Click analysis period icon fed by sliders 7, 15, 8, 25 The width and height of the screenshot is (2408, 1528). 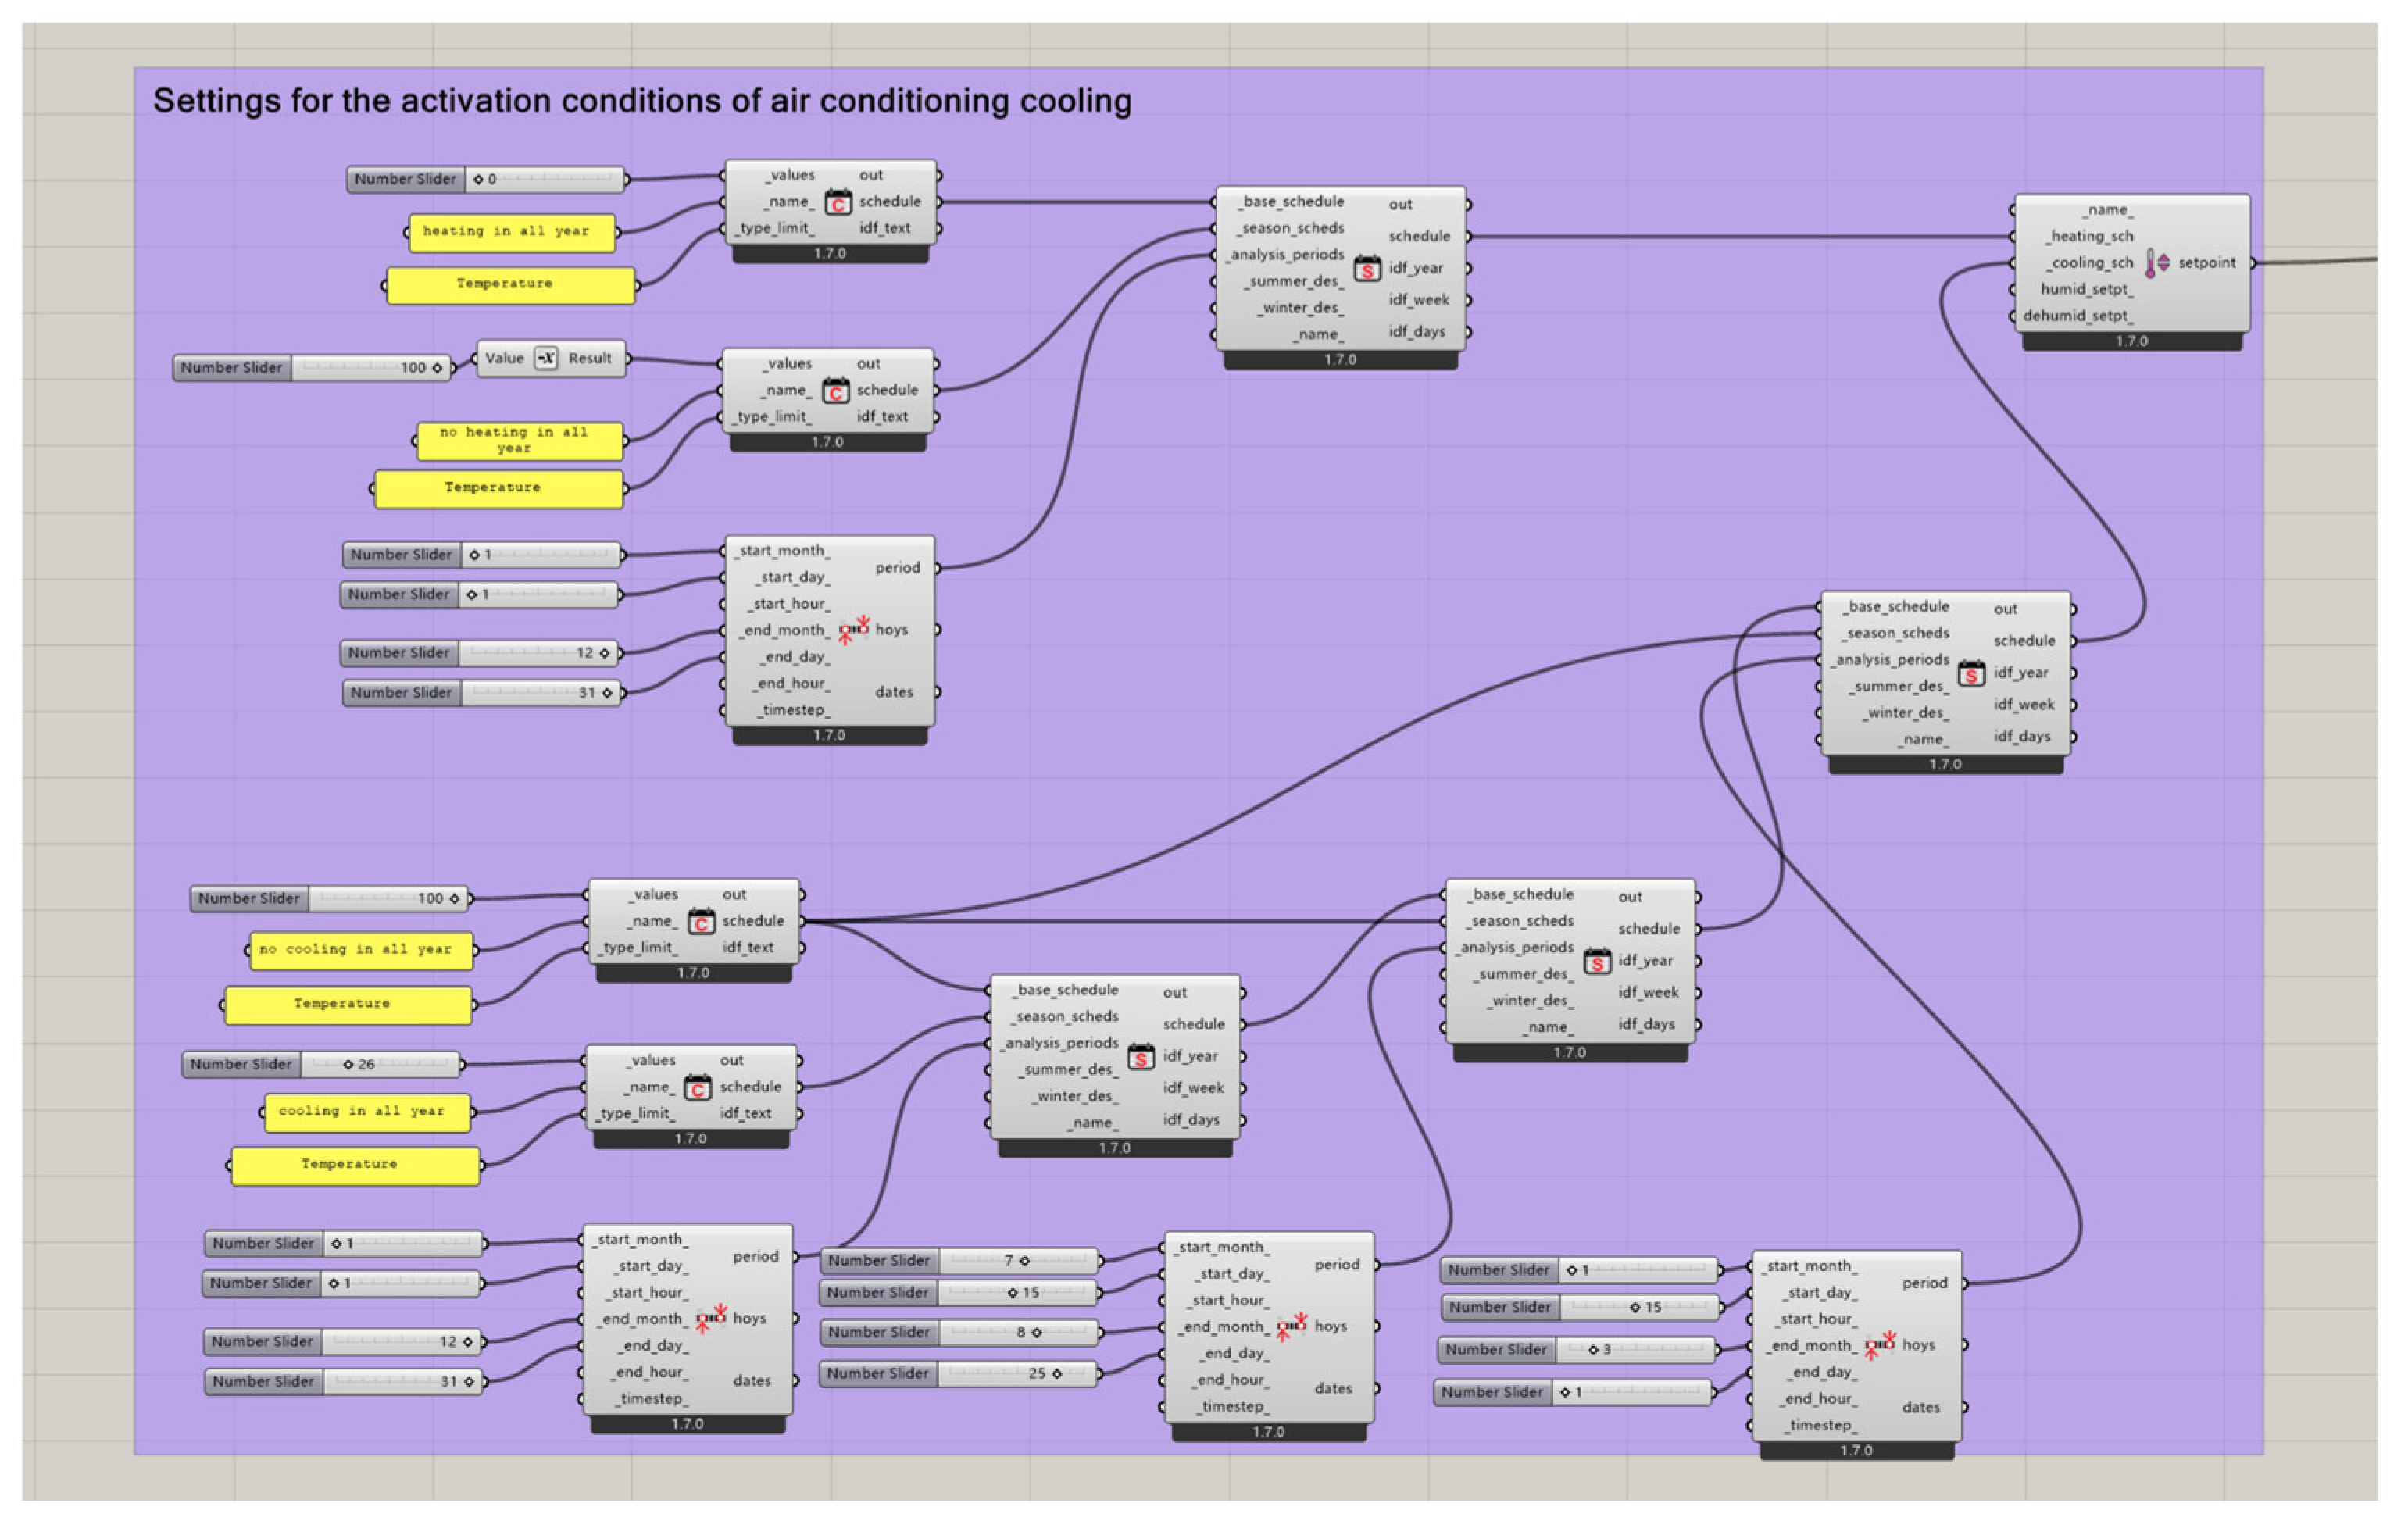click(x=1291, y=1326)
